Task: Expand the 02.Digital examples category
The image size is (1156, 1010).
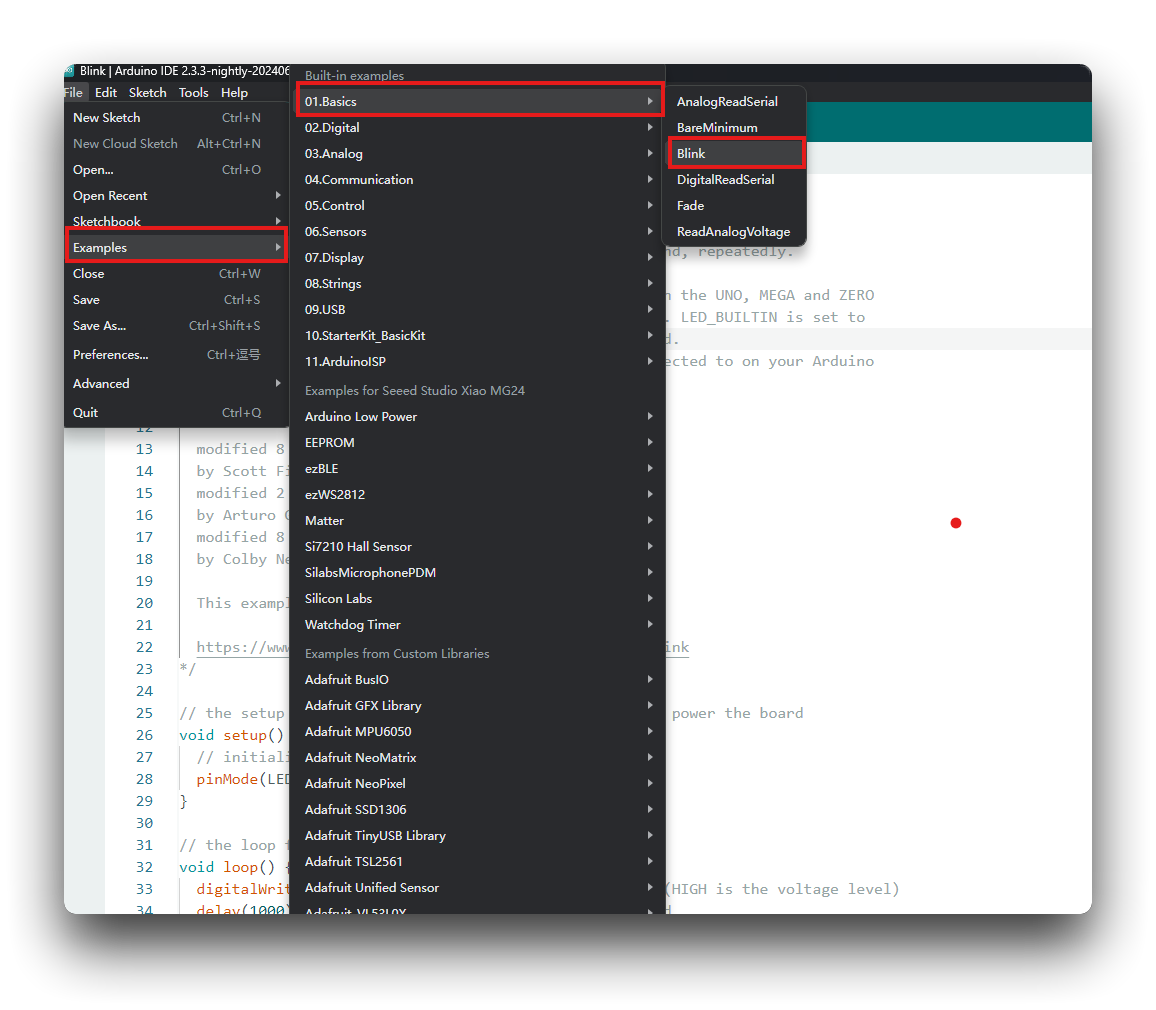Action: point(478,128)
